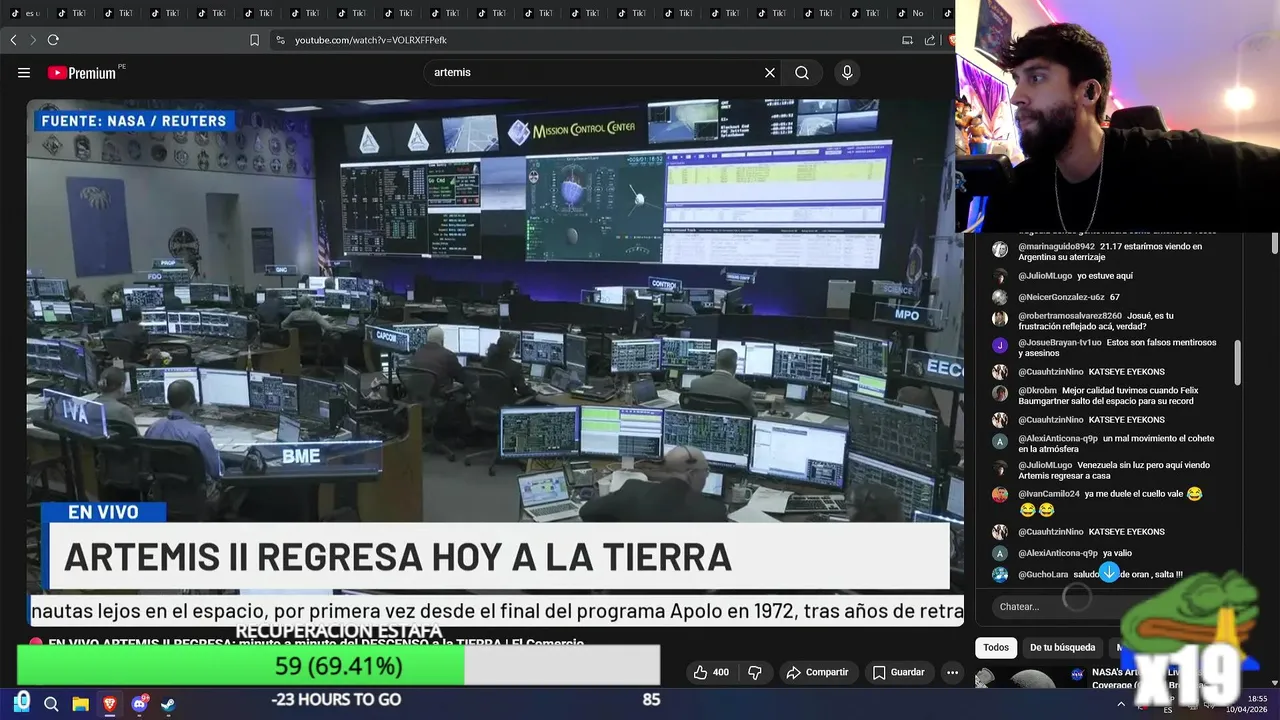Screen dimensions: 1280x720
Task: Click the address bar URL youtube.com/watch
Action: point(371,40)
